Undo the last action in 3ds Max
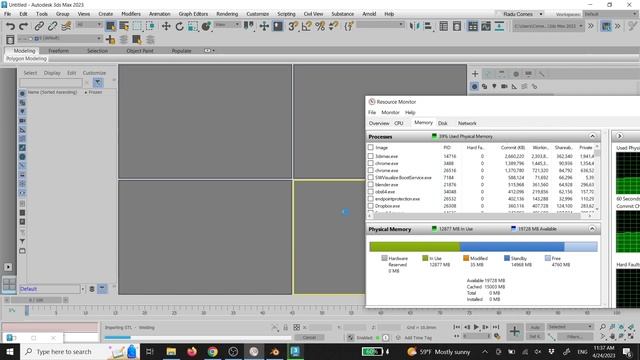Screen dimensions: 640x360 tap(10, 27)
